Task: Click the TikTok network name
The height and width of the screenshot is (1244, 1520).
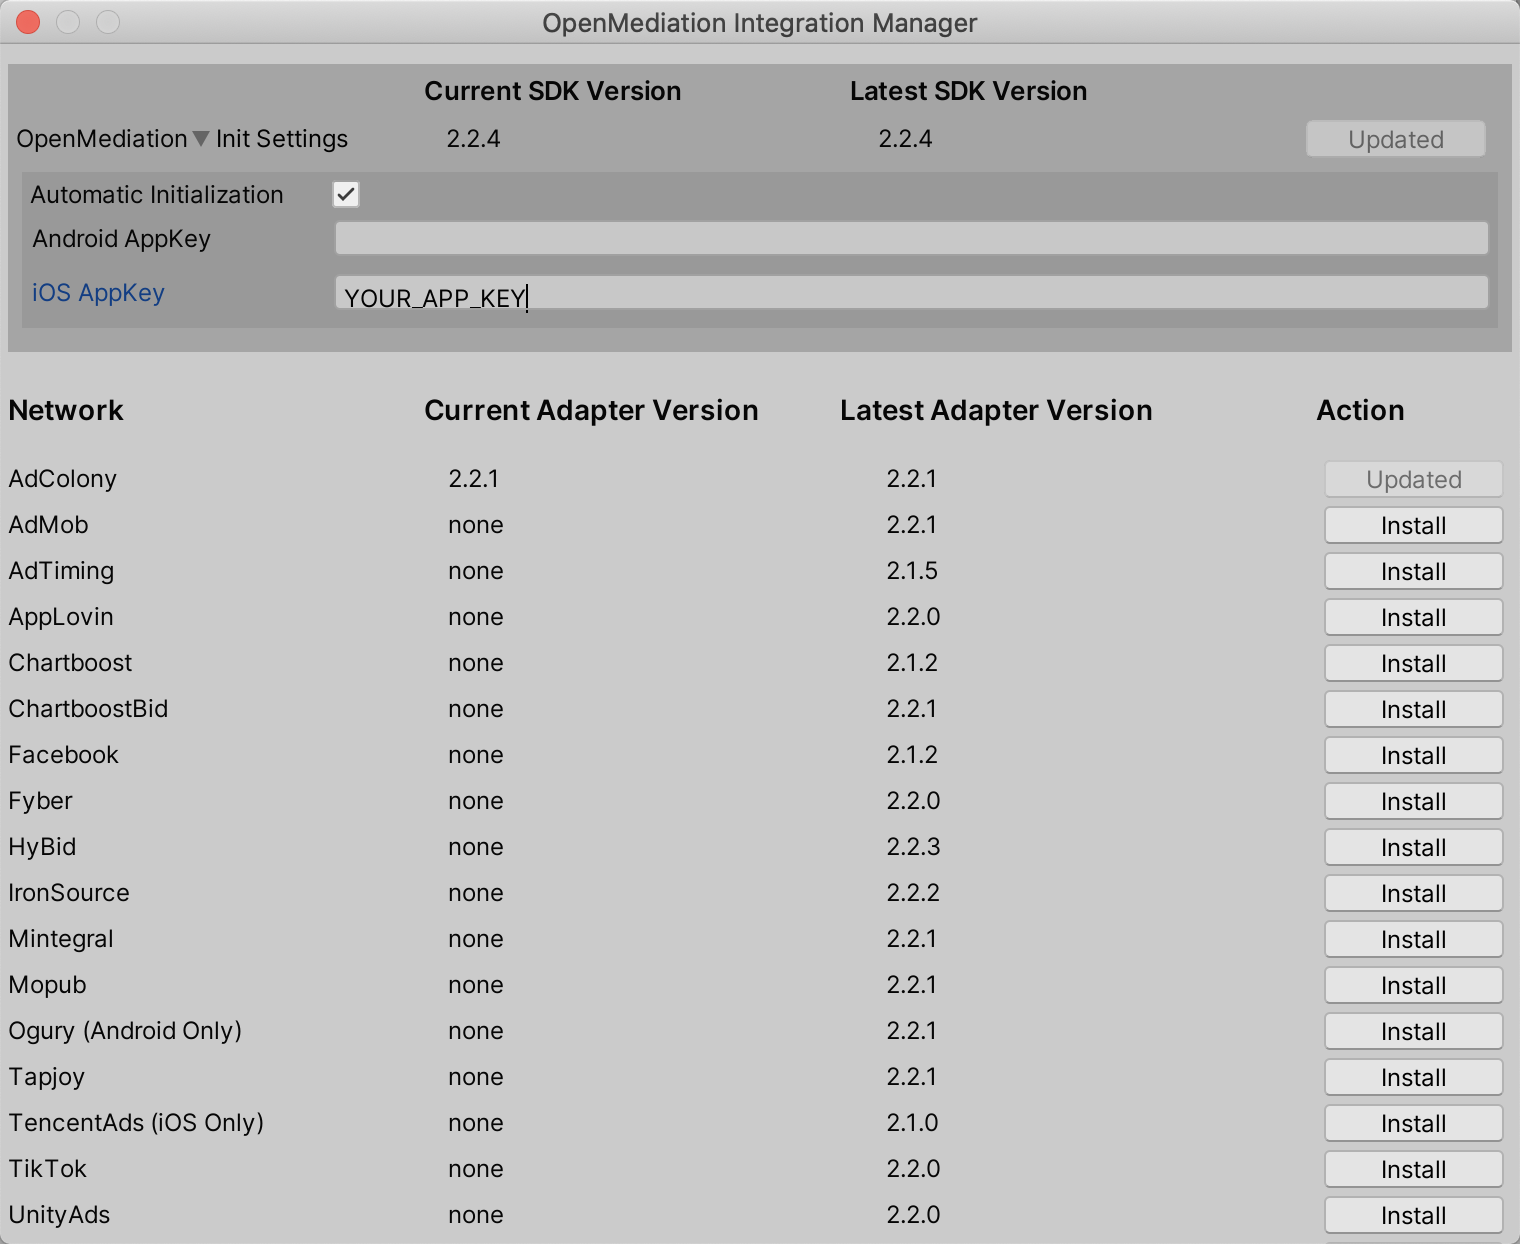Action: [x=48, y=1169]
